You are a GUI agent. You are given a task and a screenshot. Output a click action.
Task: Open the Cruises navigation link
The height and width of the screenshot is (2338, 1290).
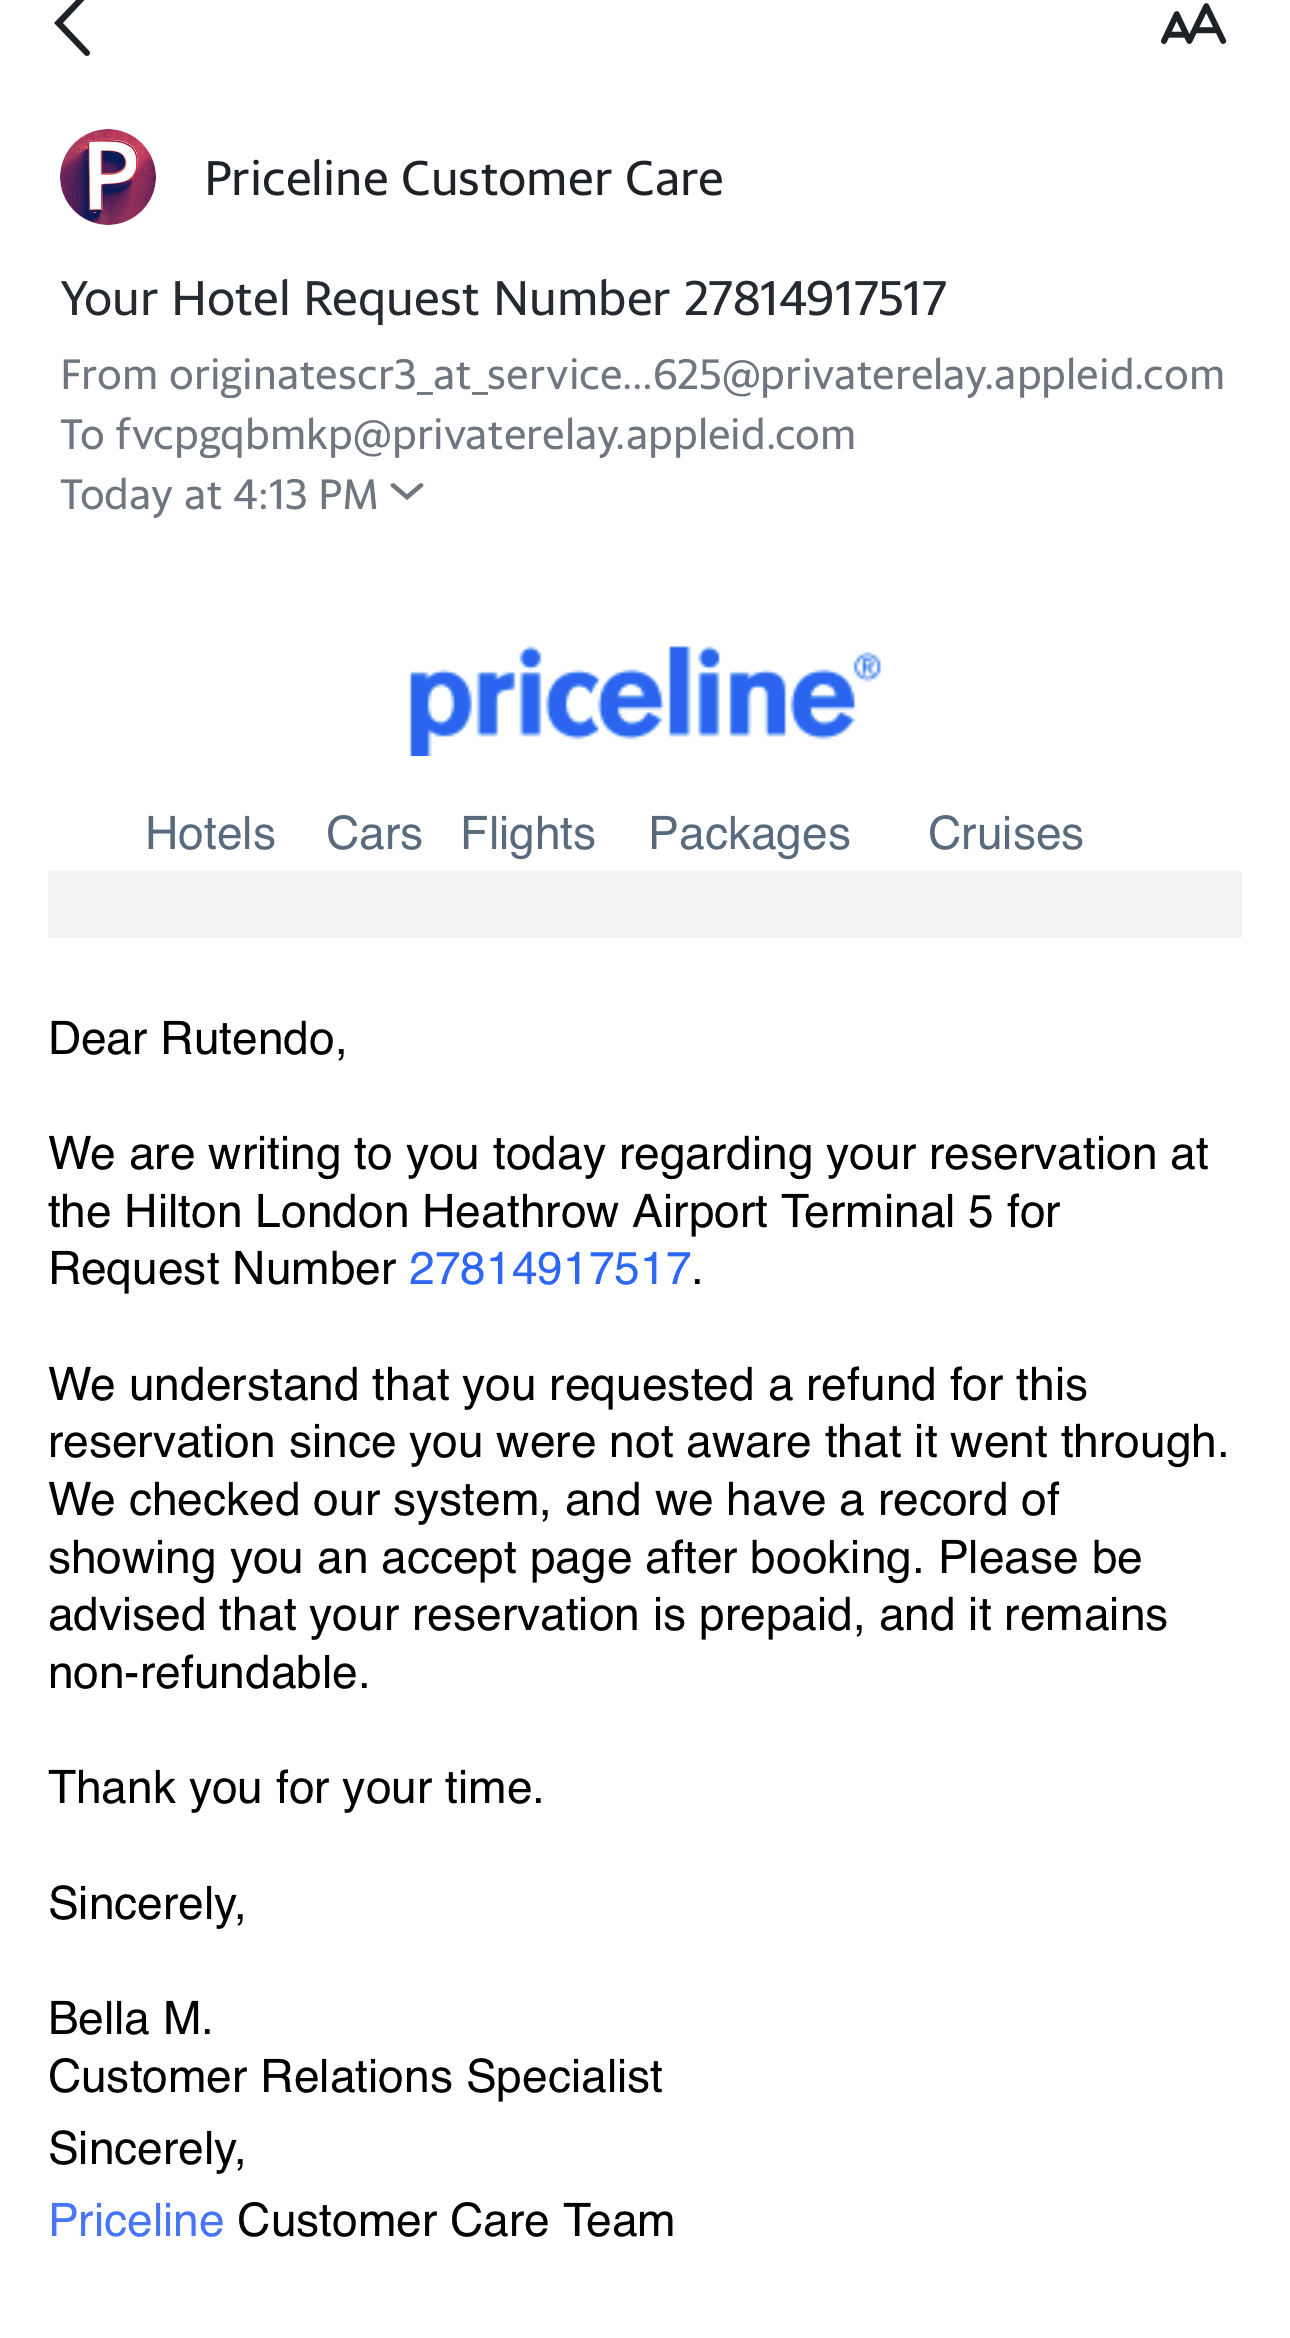coord(1005,833)
